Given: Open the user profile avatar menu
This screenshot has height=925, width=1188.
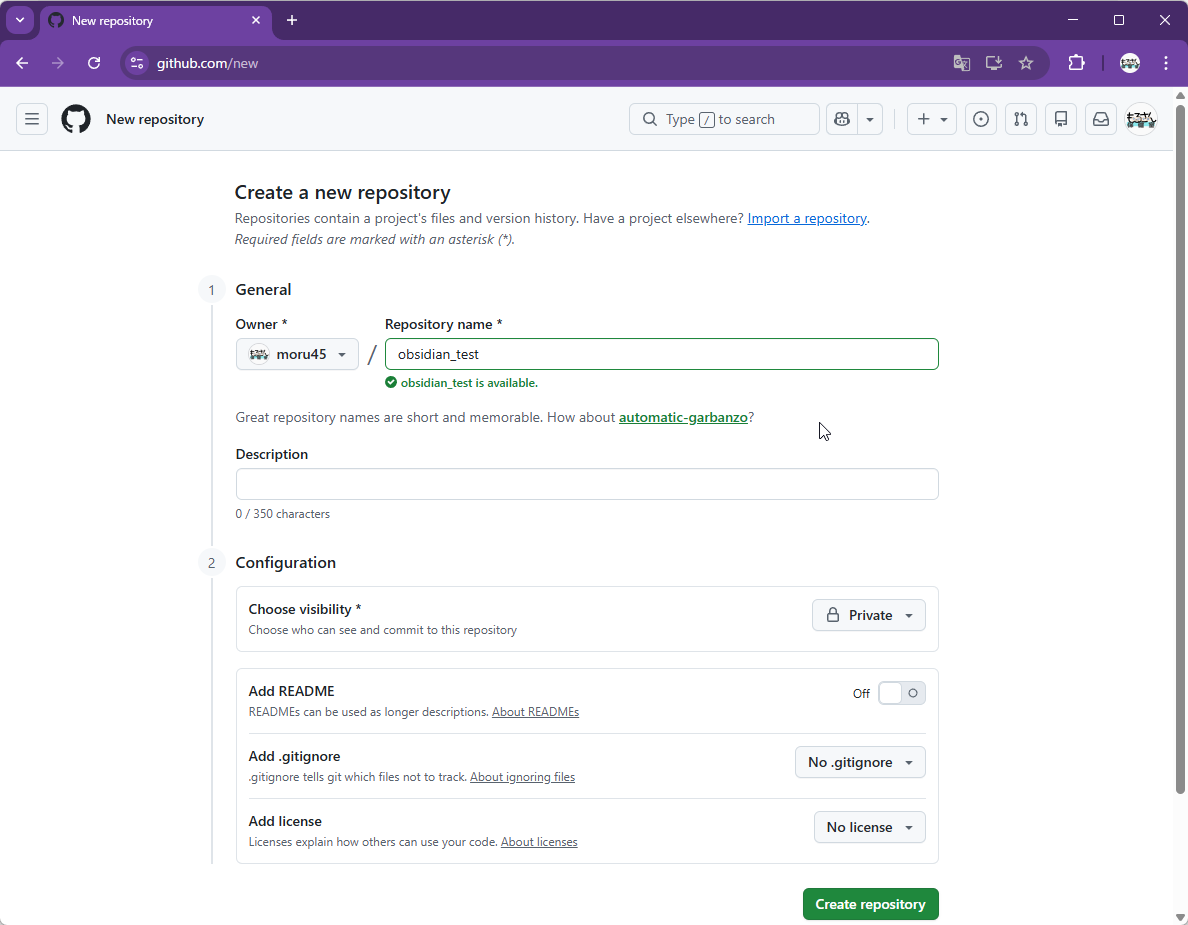Looking at the screenshot, I should click(x=1141, y=119).
